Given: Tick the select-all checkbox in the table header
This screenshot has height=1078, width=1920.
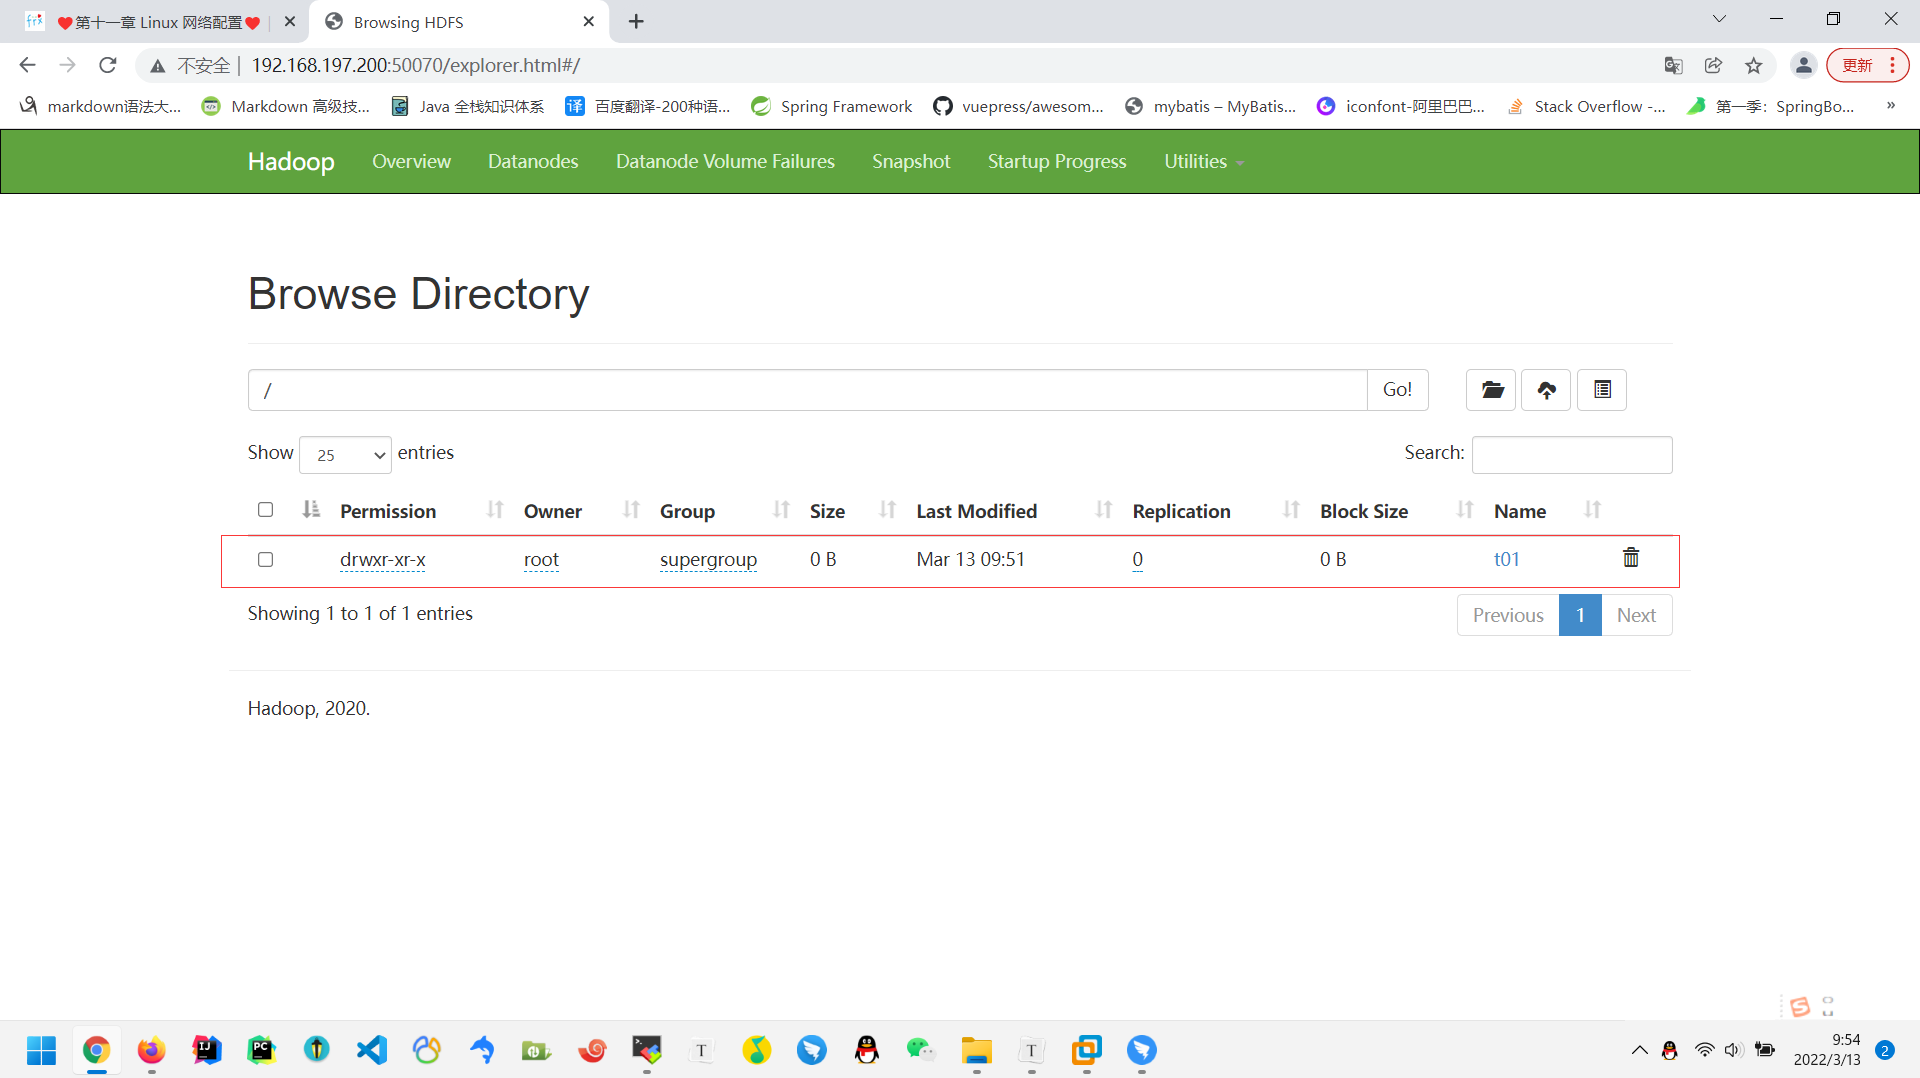Looking at the screenshot, I should point(265,510).
